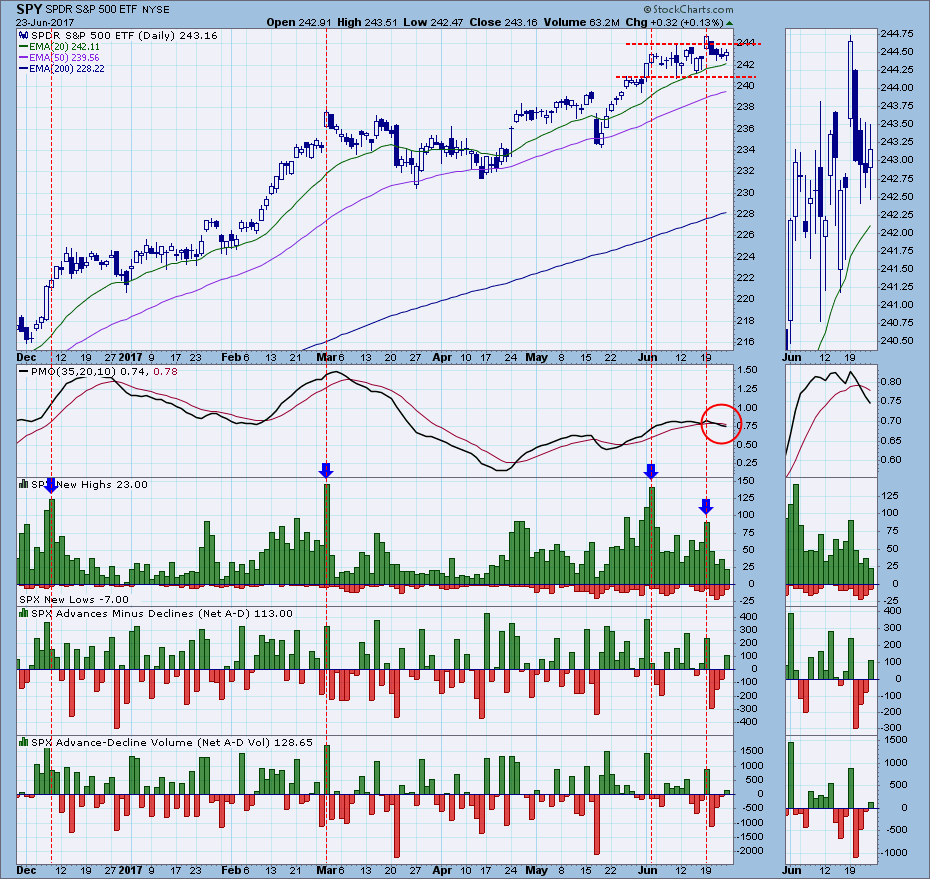Click the candlestick icon beside SPDR S&P 500 ETF (Daily)
This screenshot has height=879, width=930.
[24, 36]
